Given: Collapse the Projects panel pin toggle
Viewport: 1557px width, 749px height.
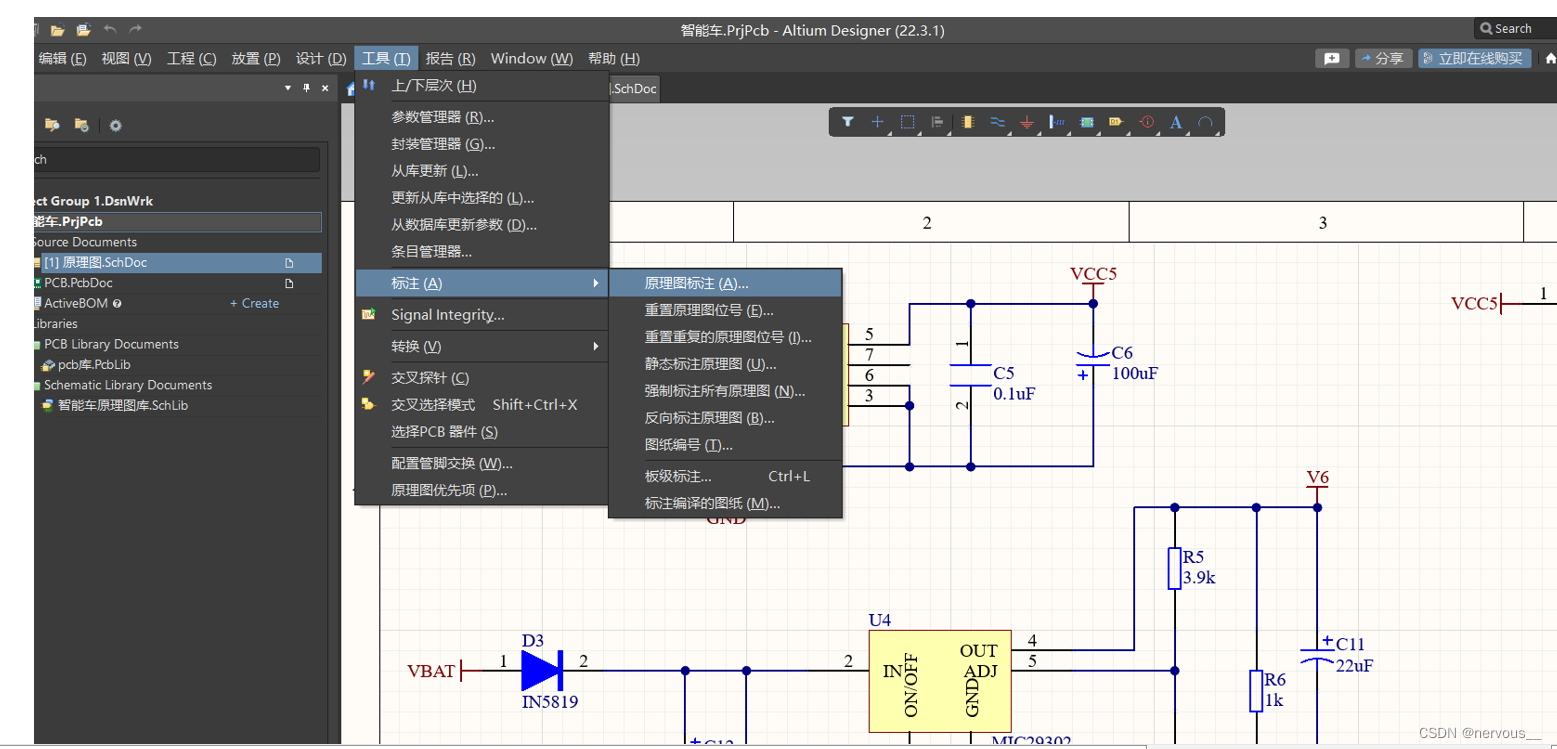Looking at the screenshot, I should pyautogui.click(x=308, y=88).
